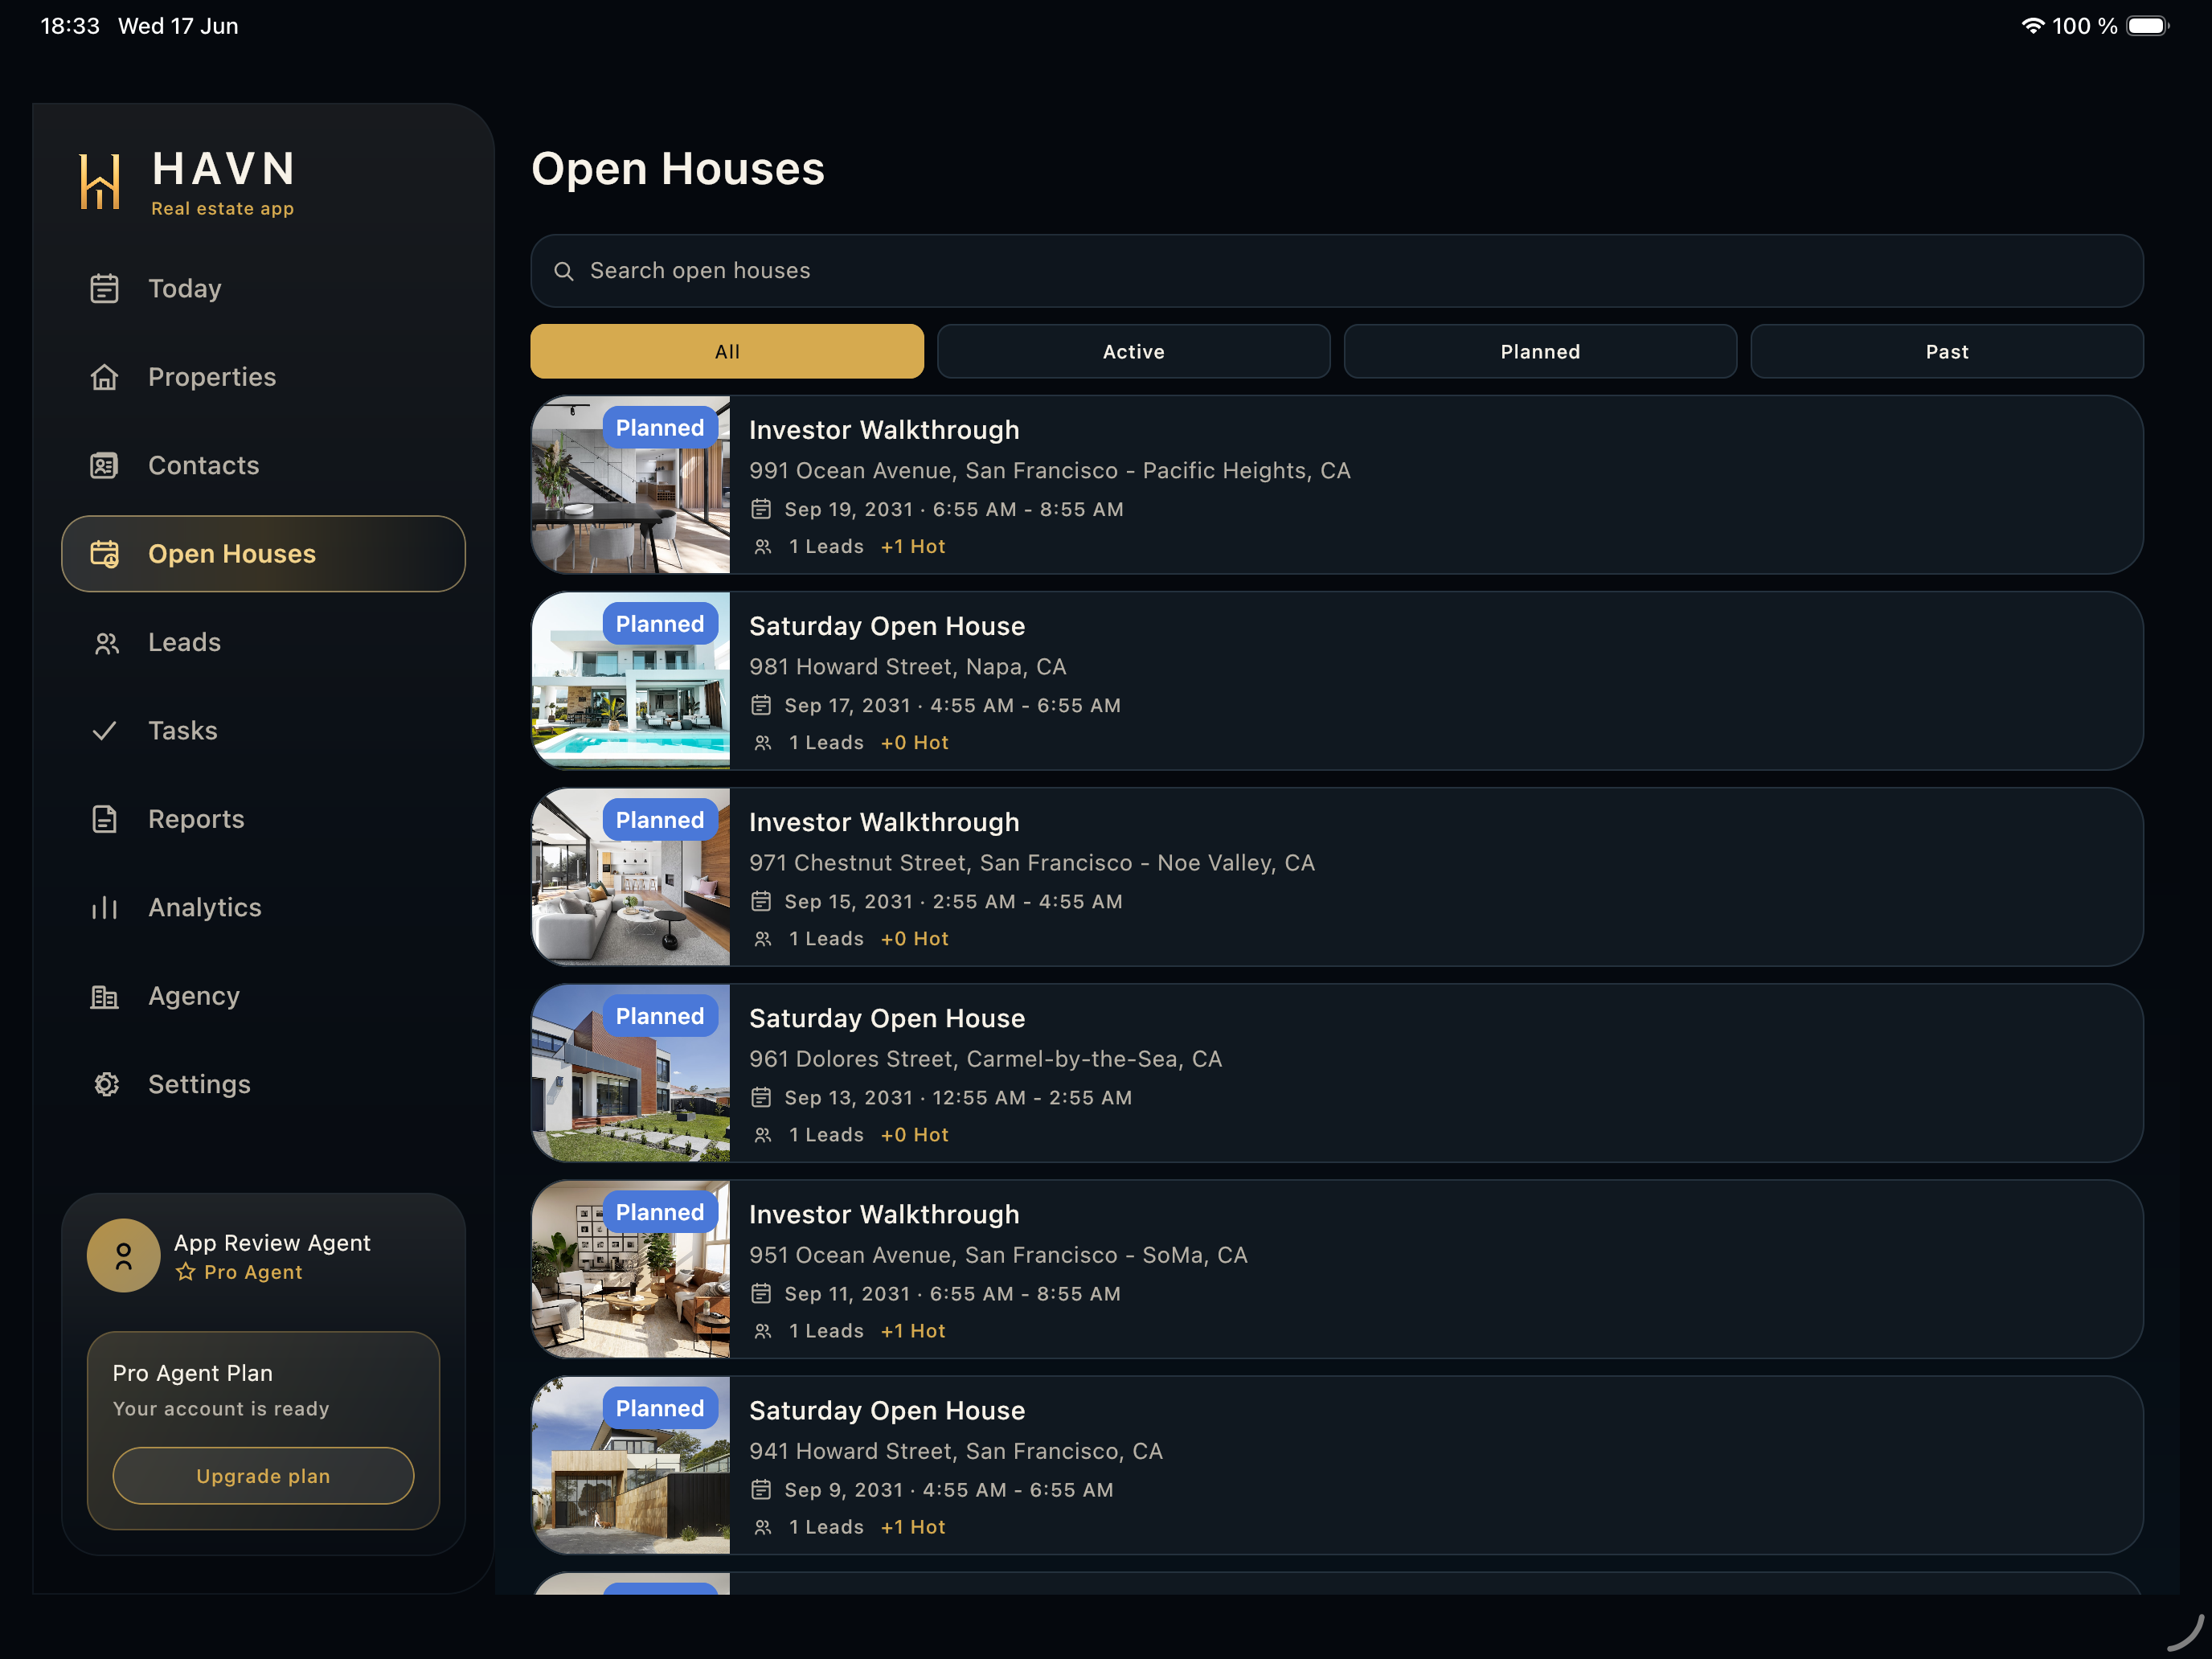The image size is (2212, 1659).
Task: Show only Planned open houses tab
Action: pos(1540,351)
